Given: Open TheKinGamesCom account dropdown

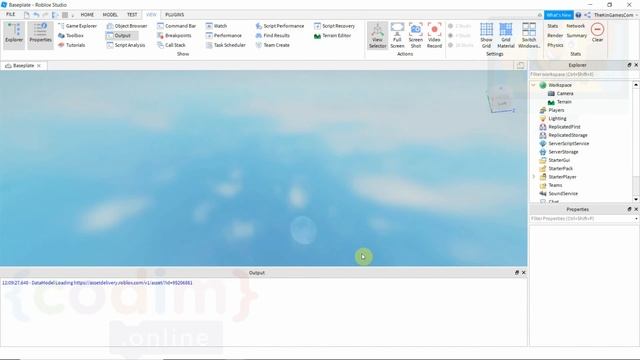Looking at the screenshot, I should tap(616, 15).
